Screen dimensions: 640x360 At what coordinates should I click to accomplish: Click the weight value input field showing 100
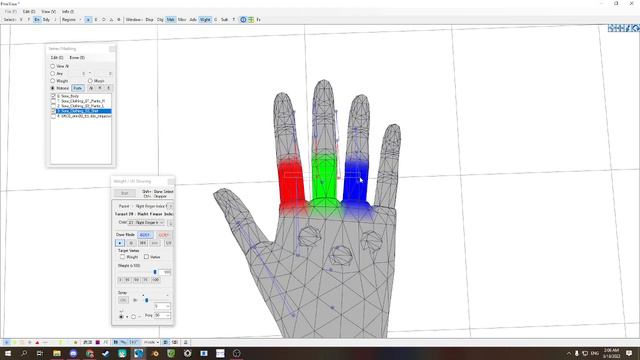tap(165, 272)
